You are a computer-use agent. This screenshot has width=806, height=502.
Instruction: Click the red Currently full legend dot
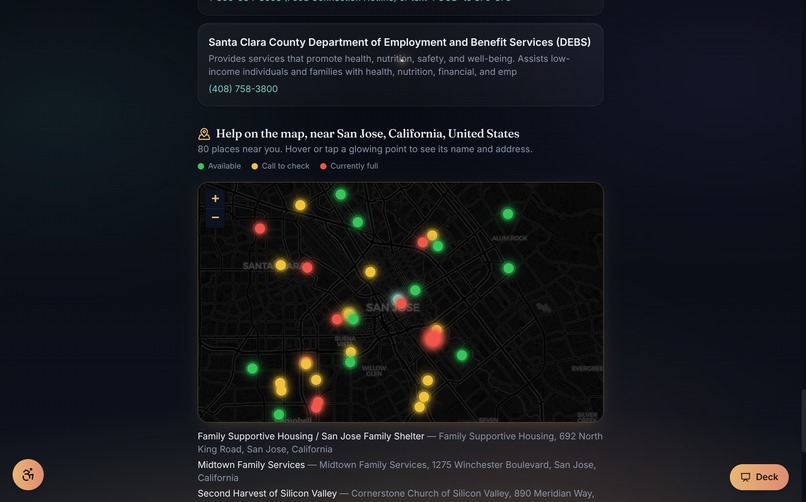tap(323, 166)
